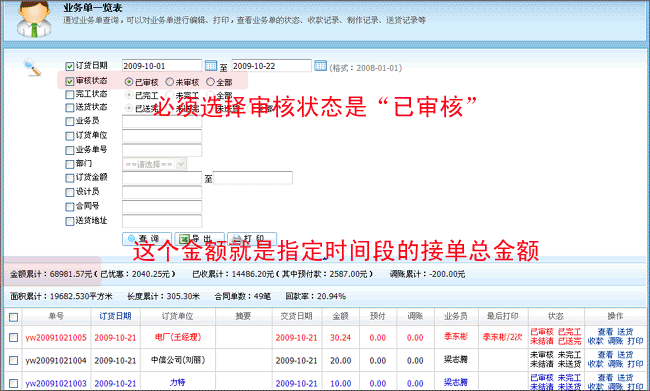650x391 pixels.
Task: Open order yw20091021003
Action: (x=56, y=383)
